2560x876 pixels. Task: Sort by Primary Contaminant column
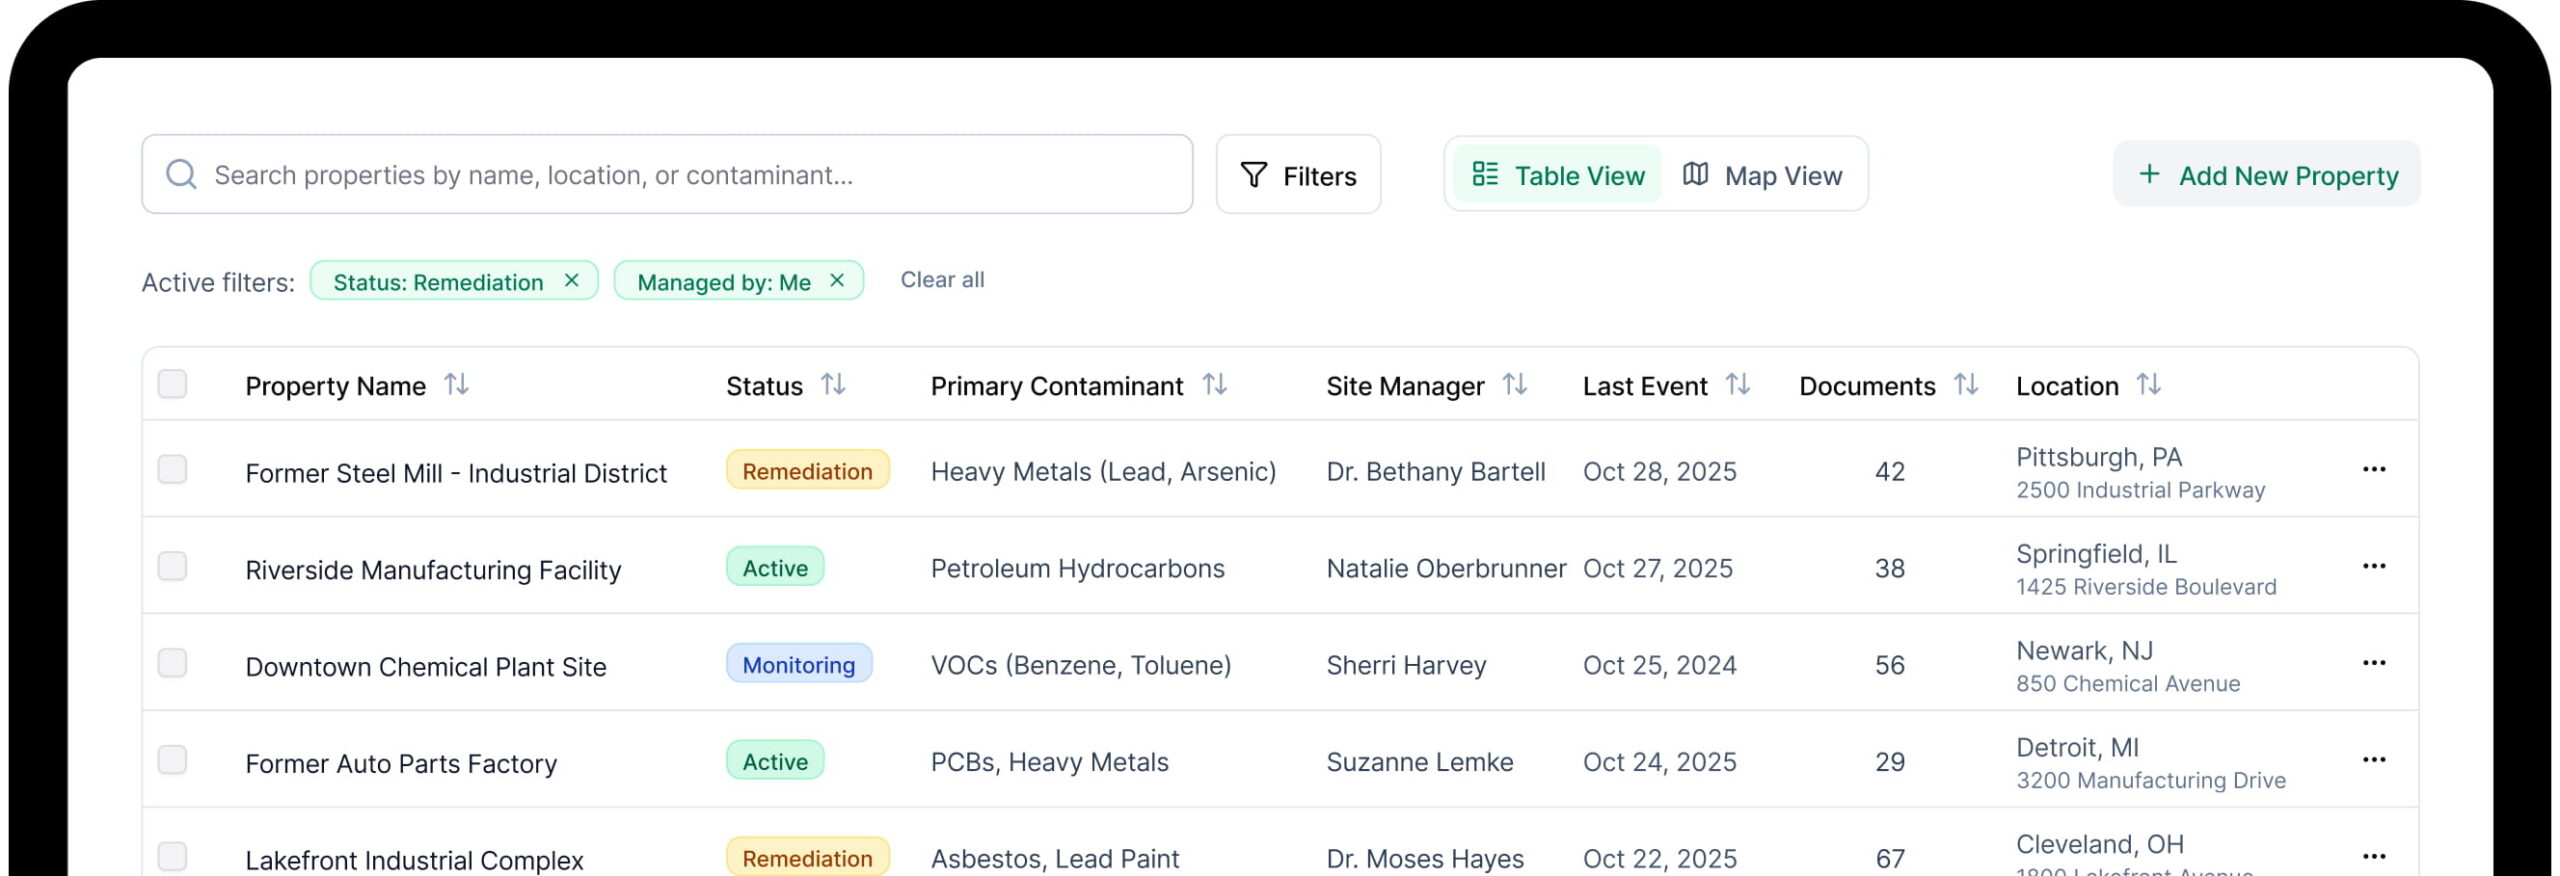pyautogui.click(x=1214, y=385)
